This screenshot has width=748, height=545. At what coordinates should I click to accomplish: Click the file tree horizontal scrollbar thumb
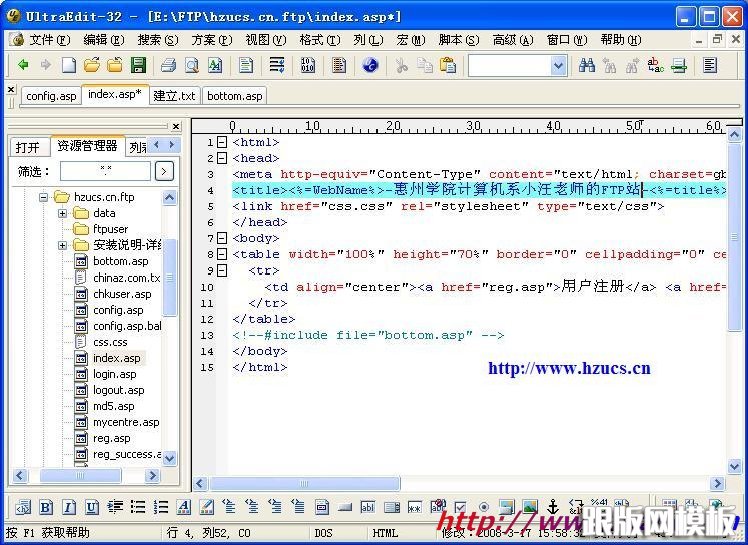(x=80, y=476)
